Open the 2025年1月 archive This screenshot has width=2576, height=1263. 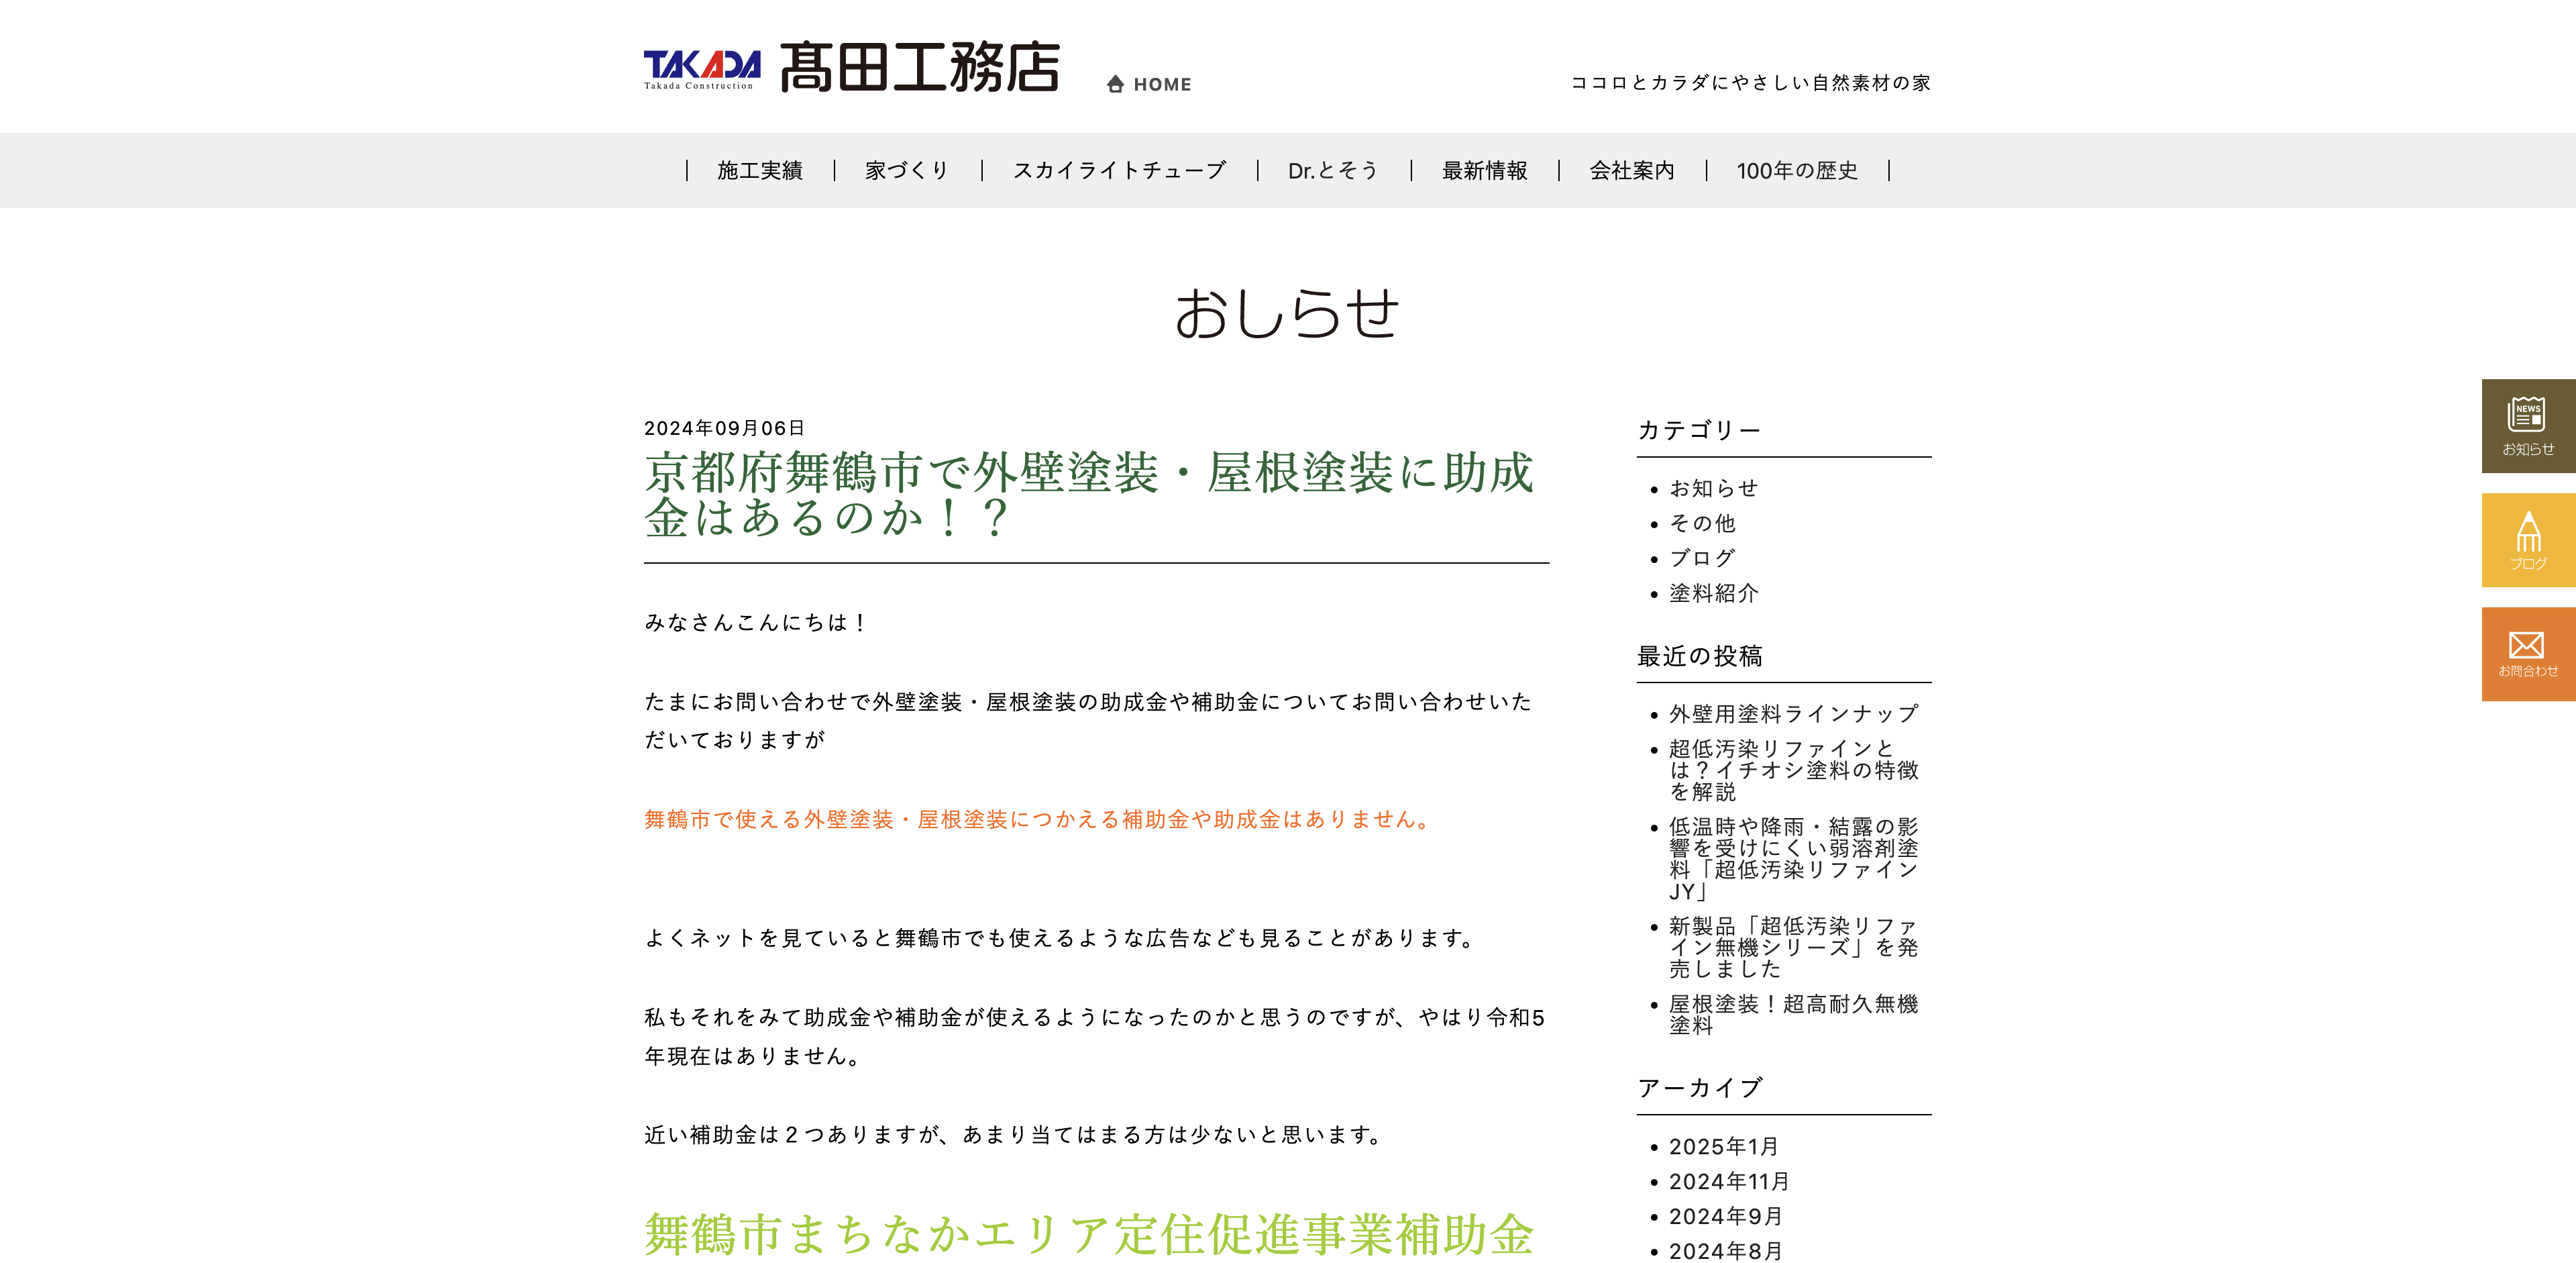tap(1724, 1147)
